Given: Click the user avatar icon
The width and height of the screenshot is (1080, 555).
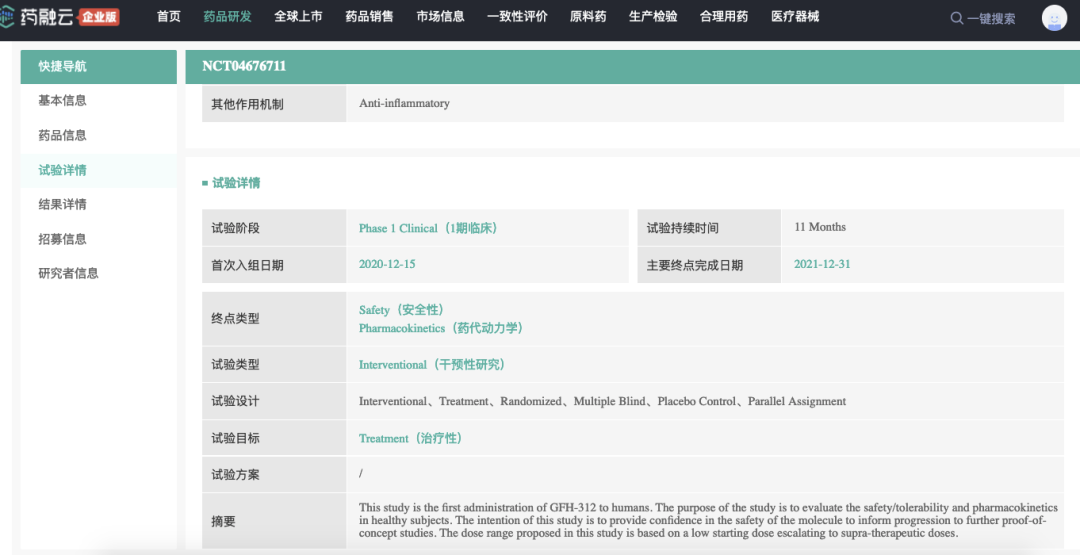Looking at the screenshot, I should (x=1054, y=18).
